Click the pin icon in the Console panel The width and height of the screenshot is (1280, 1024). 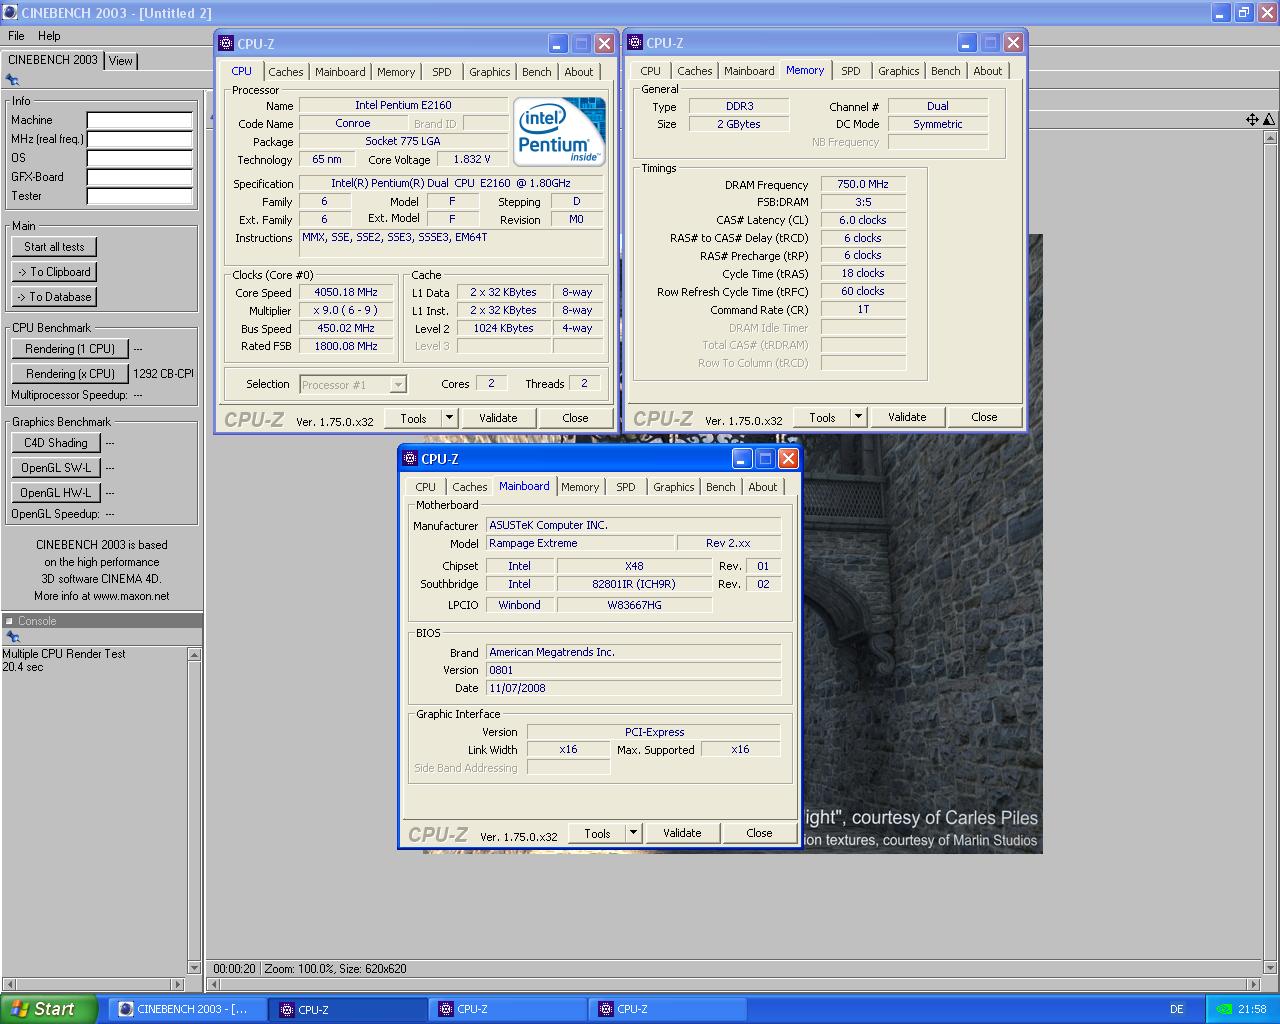tap(12, 637)
